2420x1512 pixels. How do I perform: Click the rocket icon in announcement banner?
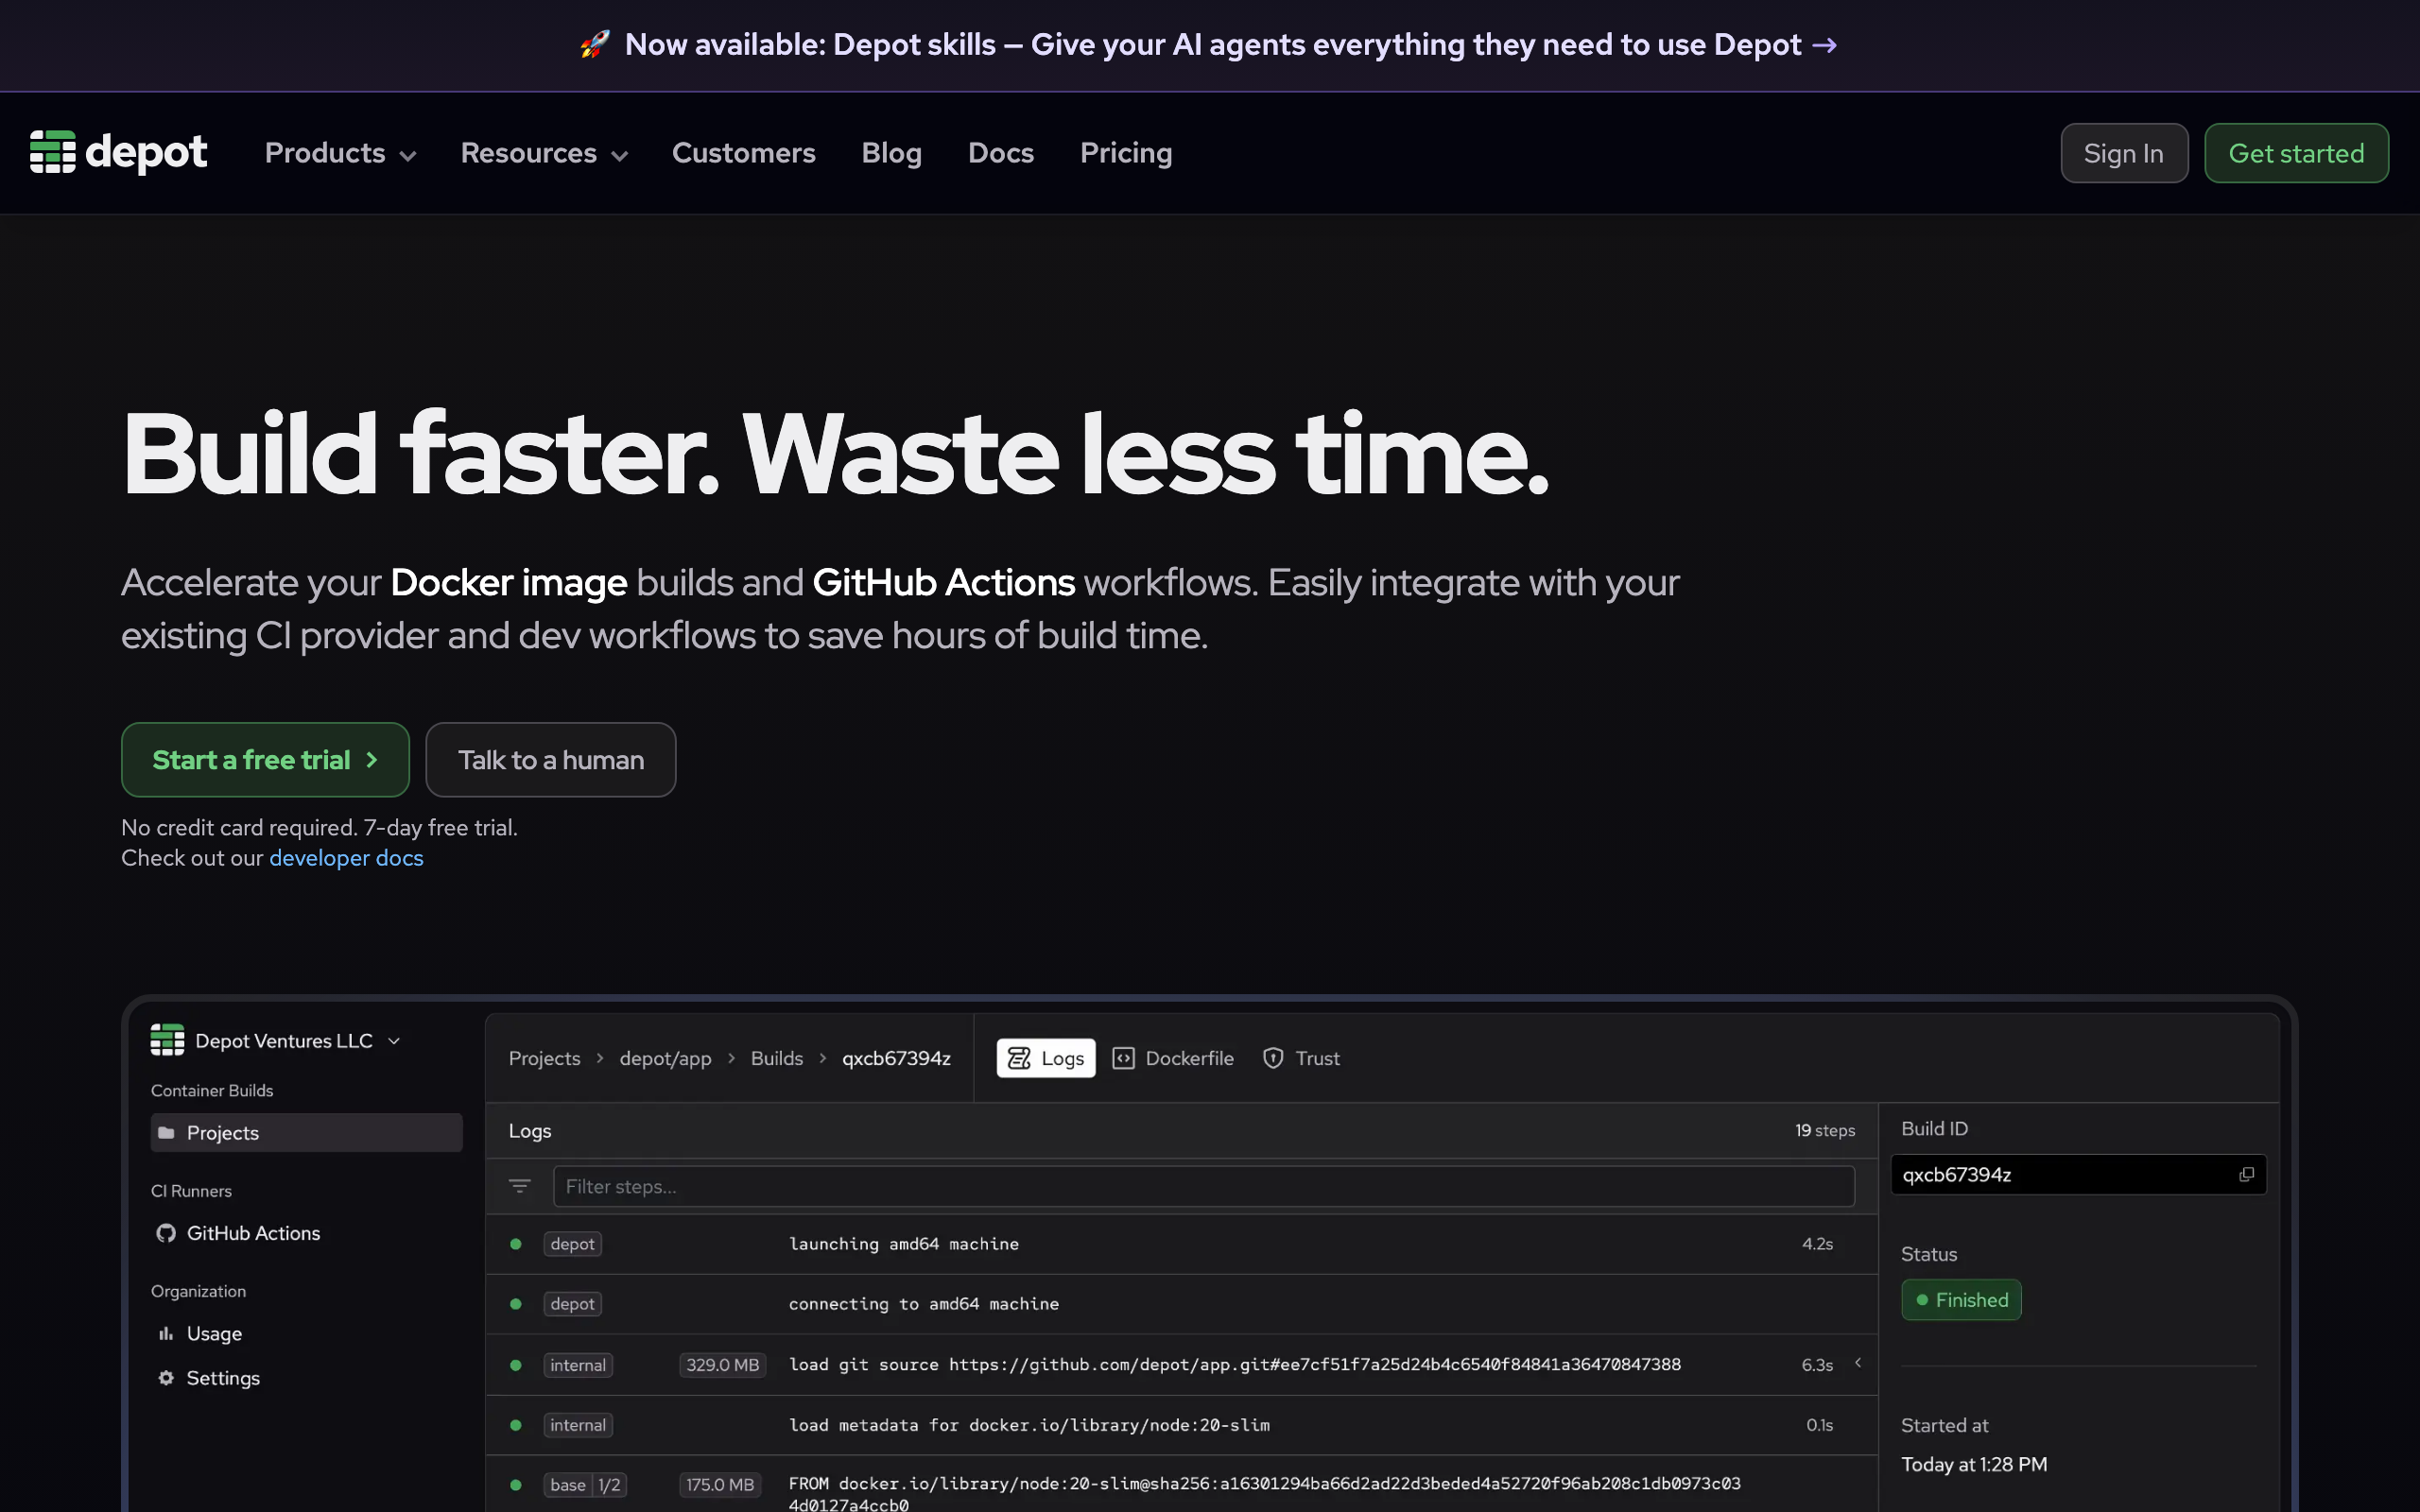click(594, 44)
